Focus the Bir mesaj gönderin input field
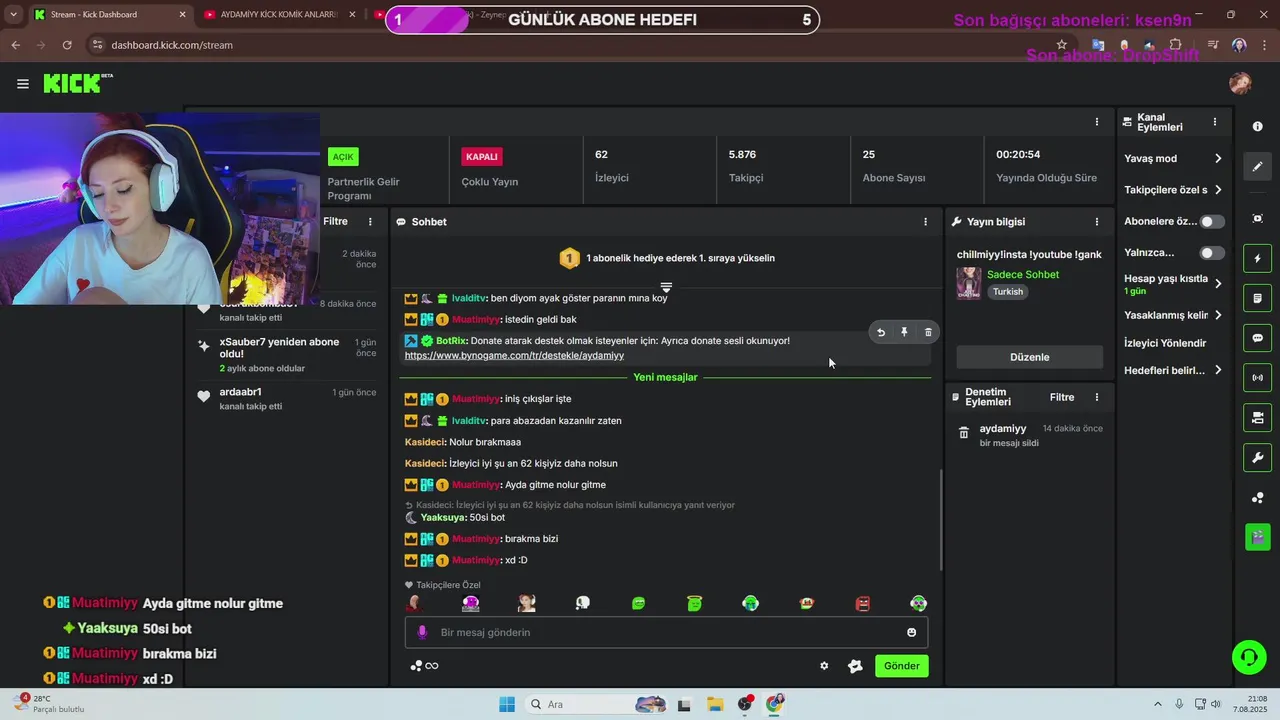 [x=666, y=632]
